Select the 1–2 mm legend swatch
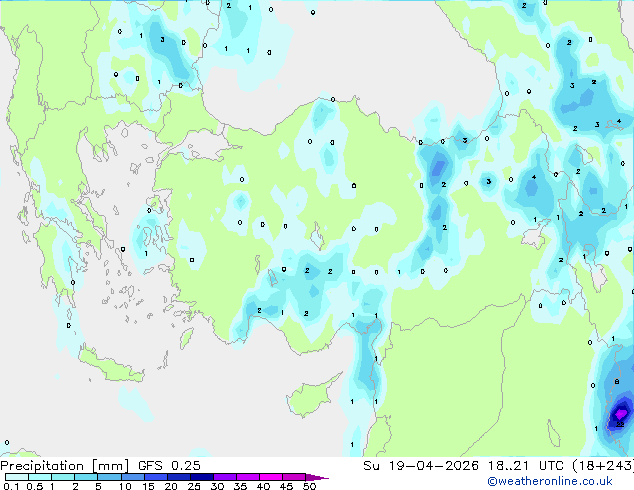 coord(63,477)
